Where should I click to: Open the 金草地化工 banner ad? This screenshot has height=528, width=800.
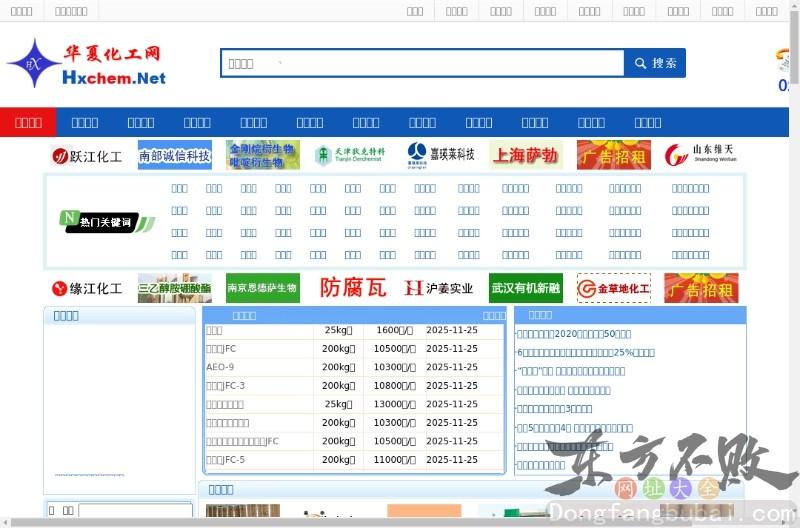(x=614, y=288)
